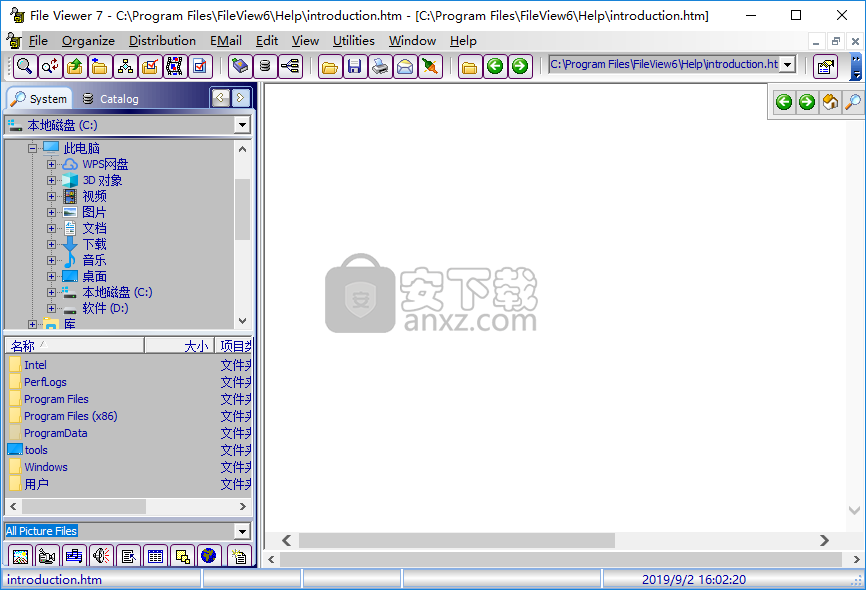This screenshot has width=866, height=590.
Task: Click green forward arrow in viewer panel
Action: [807, 102]
